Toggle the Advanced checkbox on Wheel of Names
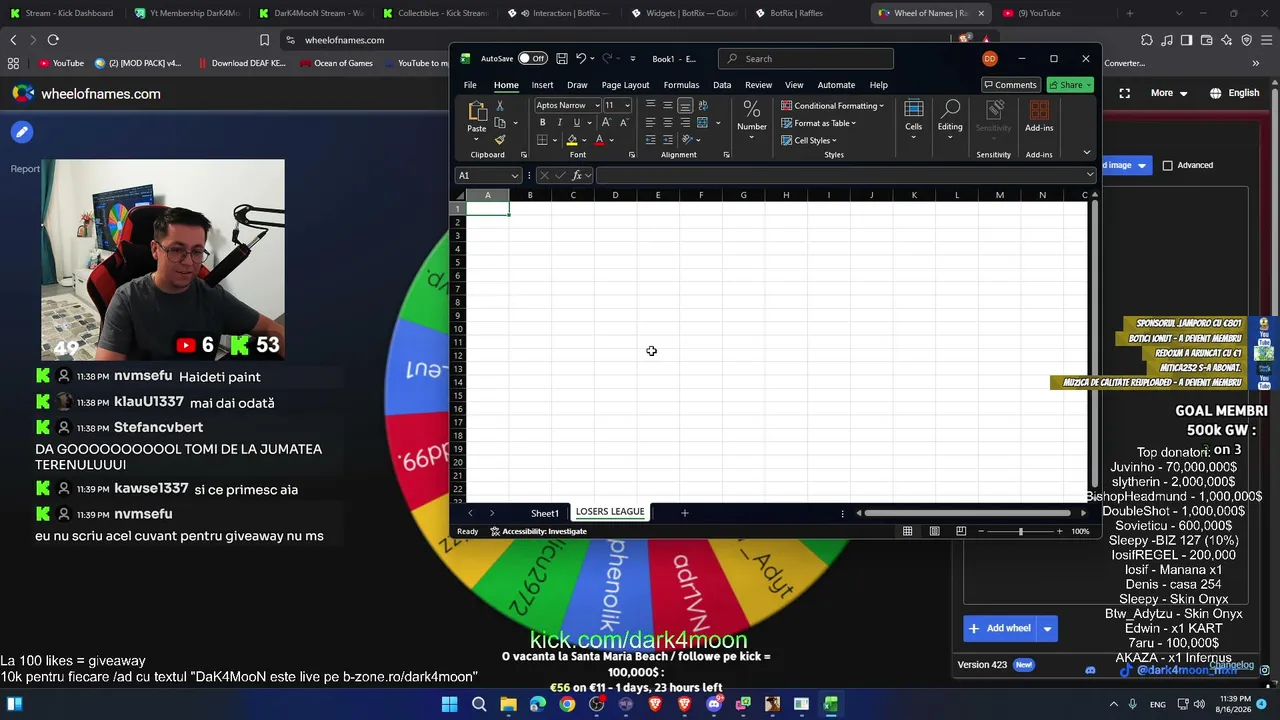Viewport: 1280px width, 720px height. pyautogui.click(x=1167, y=165)
